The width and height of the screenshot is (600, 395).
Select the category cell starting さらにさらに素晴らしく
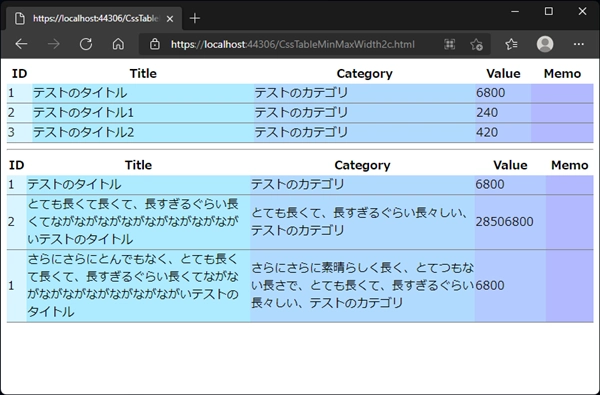(362, 286)
